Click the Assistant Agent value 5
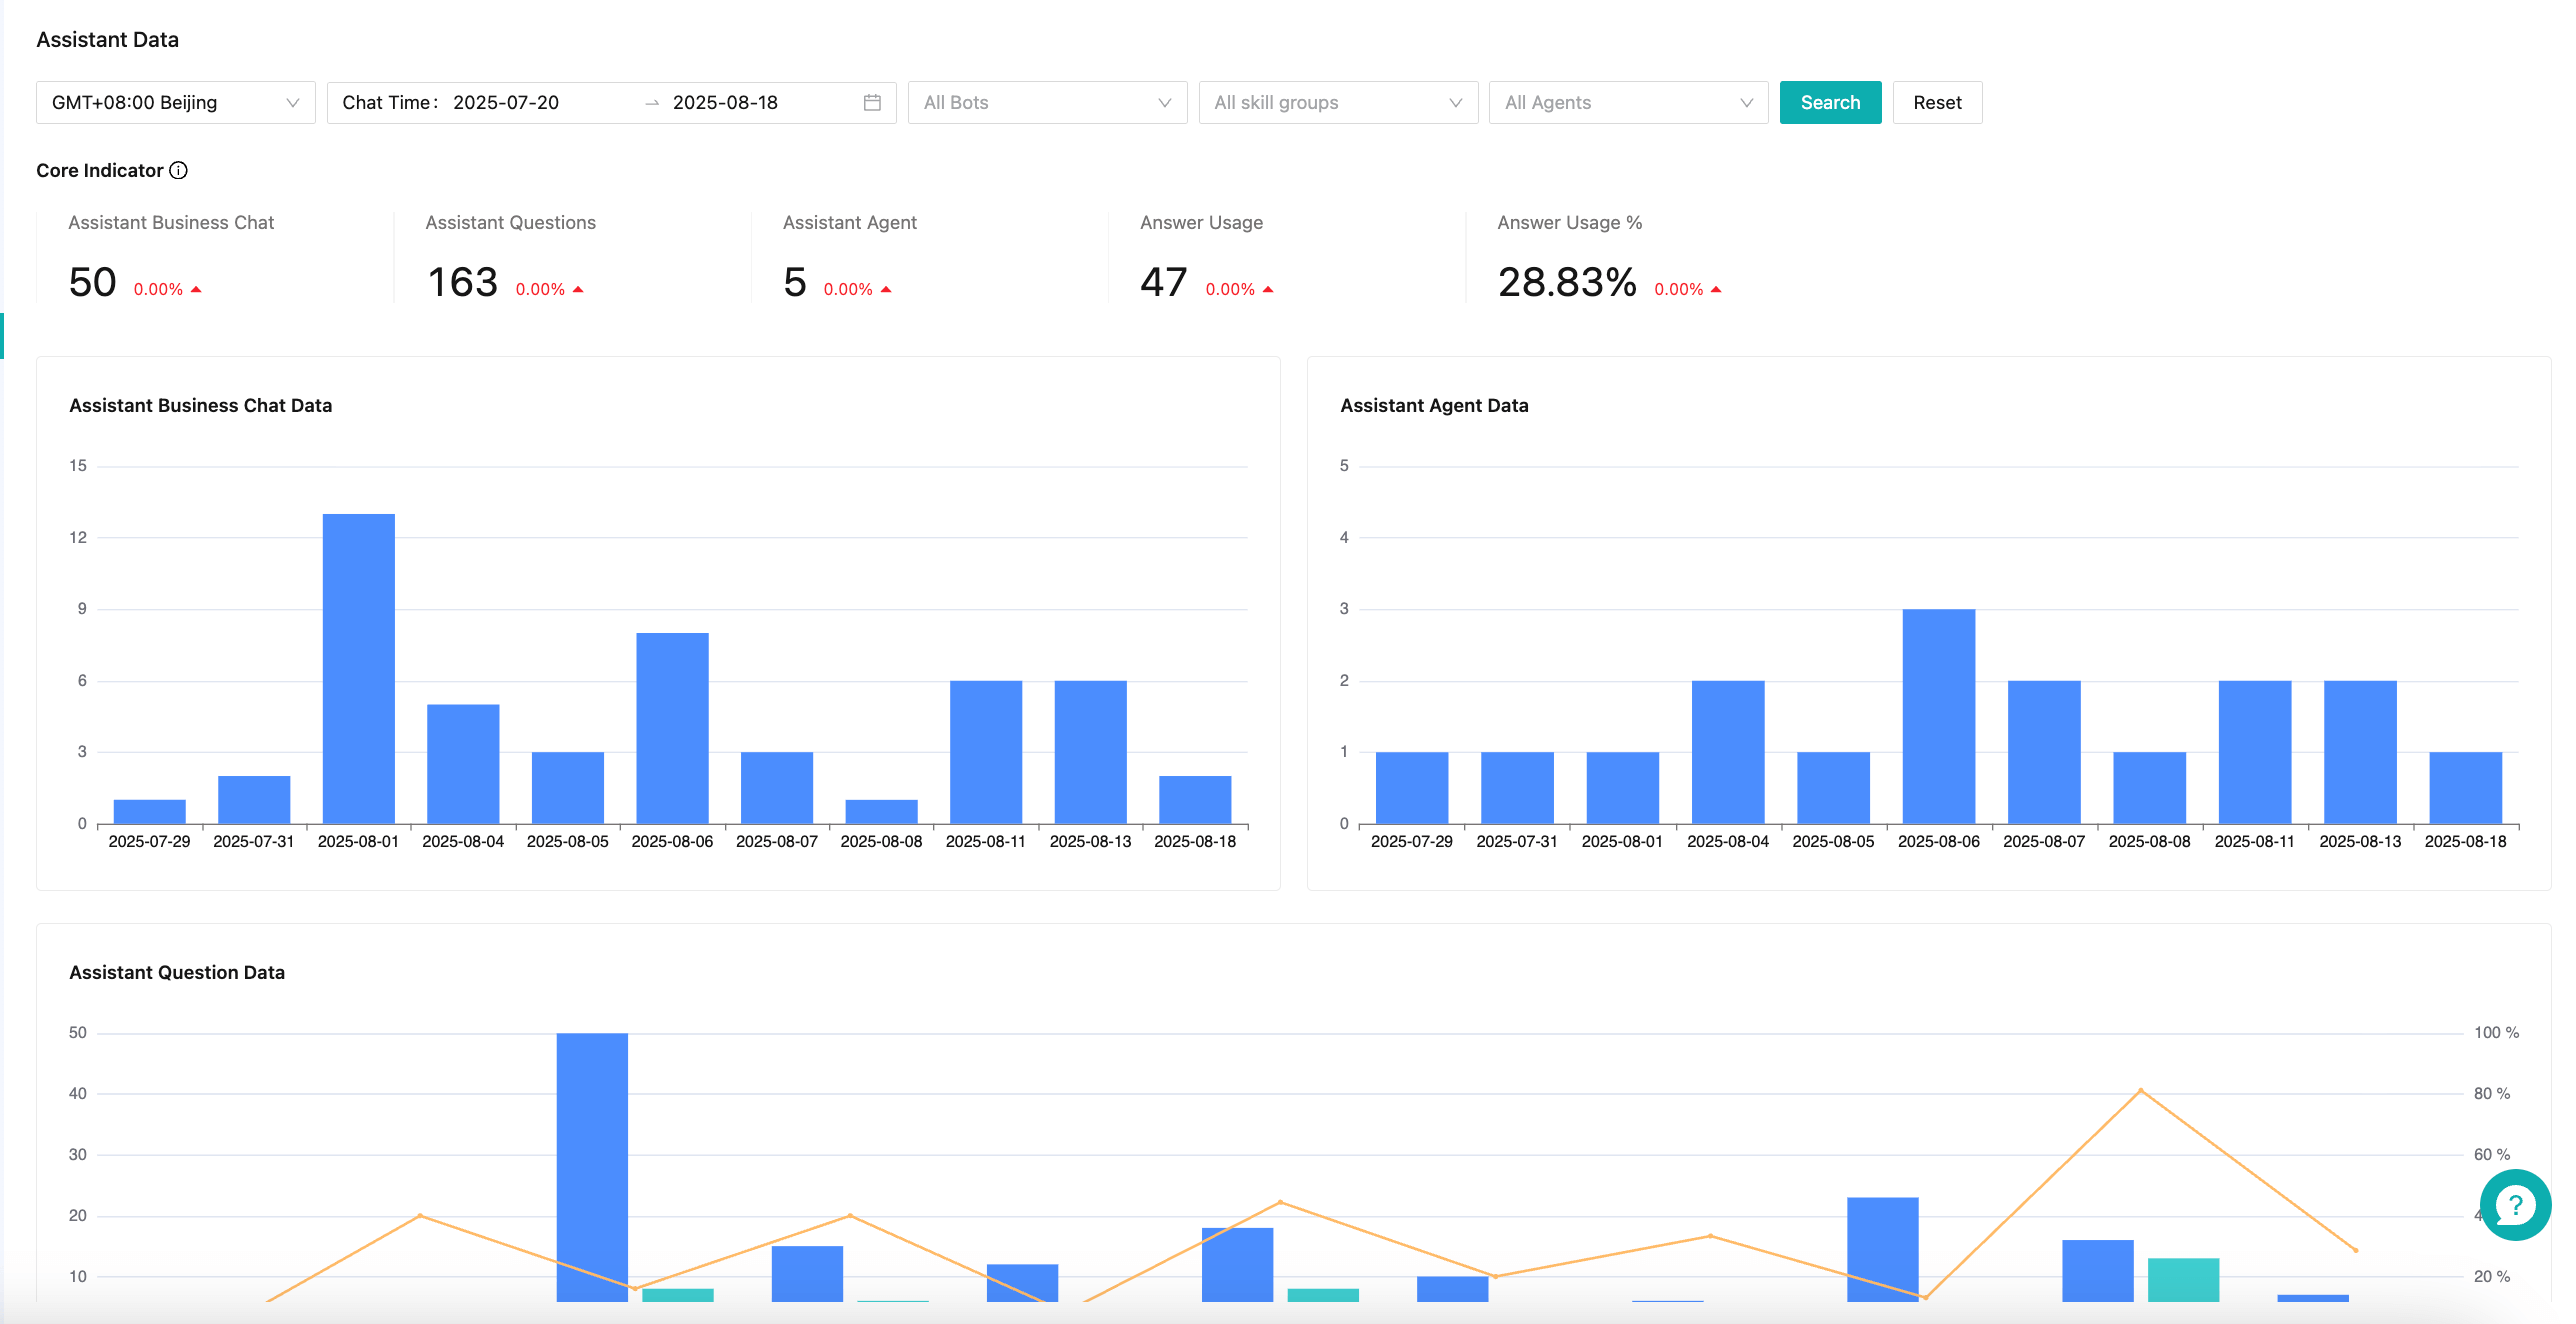The width and height of the screenshot is (2576, 1324). tap(795, 283)
